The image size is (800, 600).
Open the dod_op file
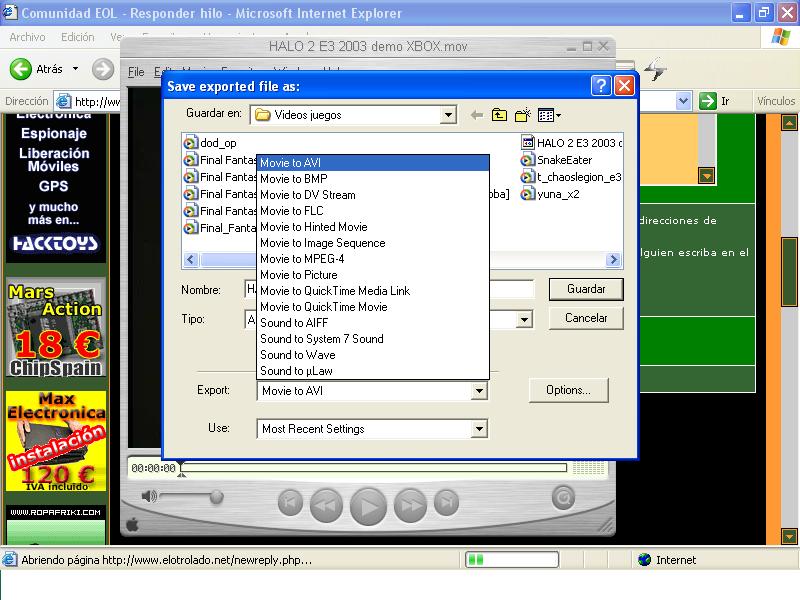[x=210, y=143]
